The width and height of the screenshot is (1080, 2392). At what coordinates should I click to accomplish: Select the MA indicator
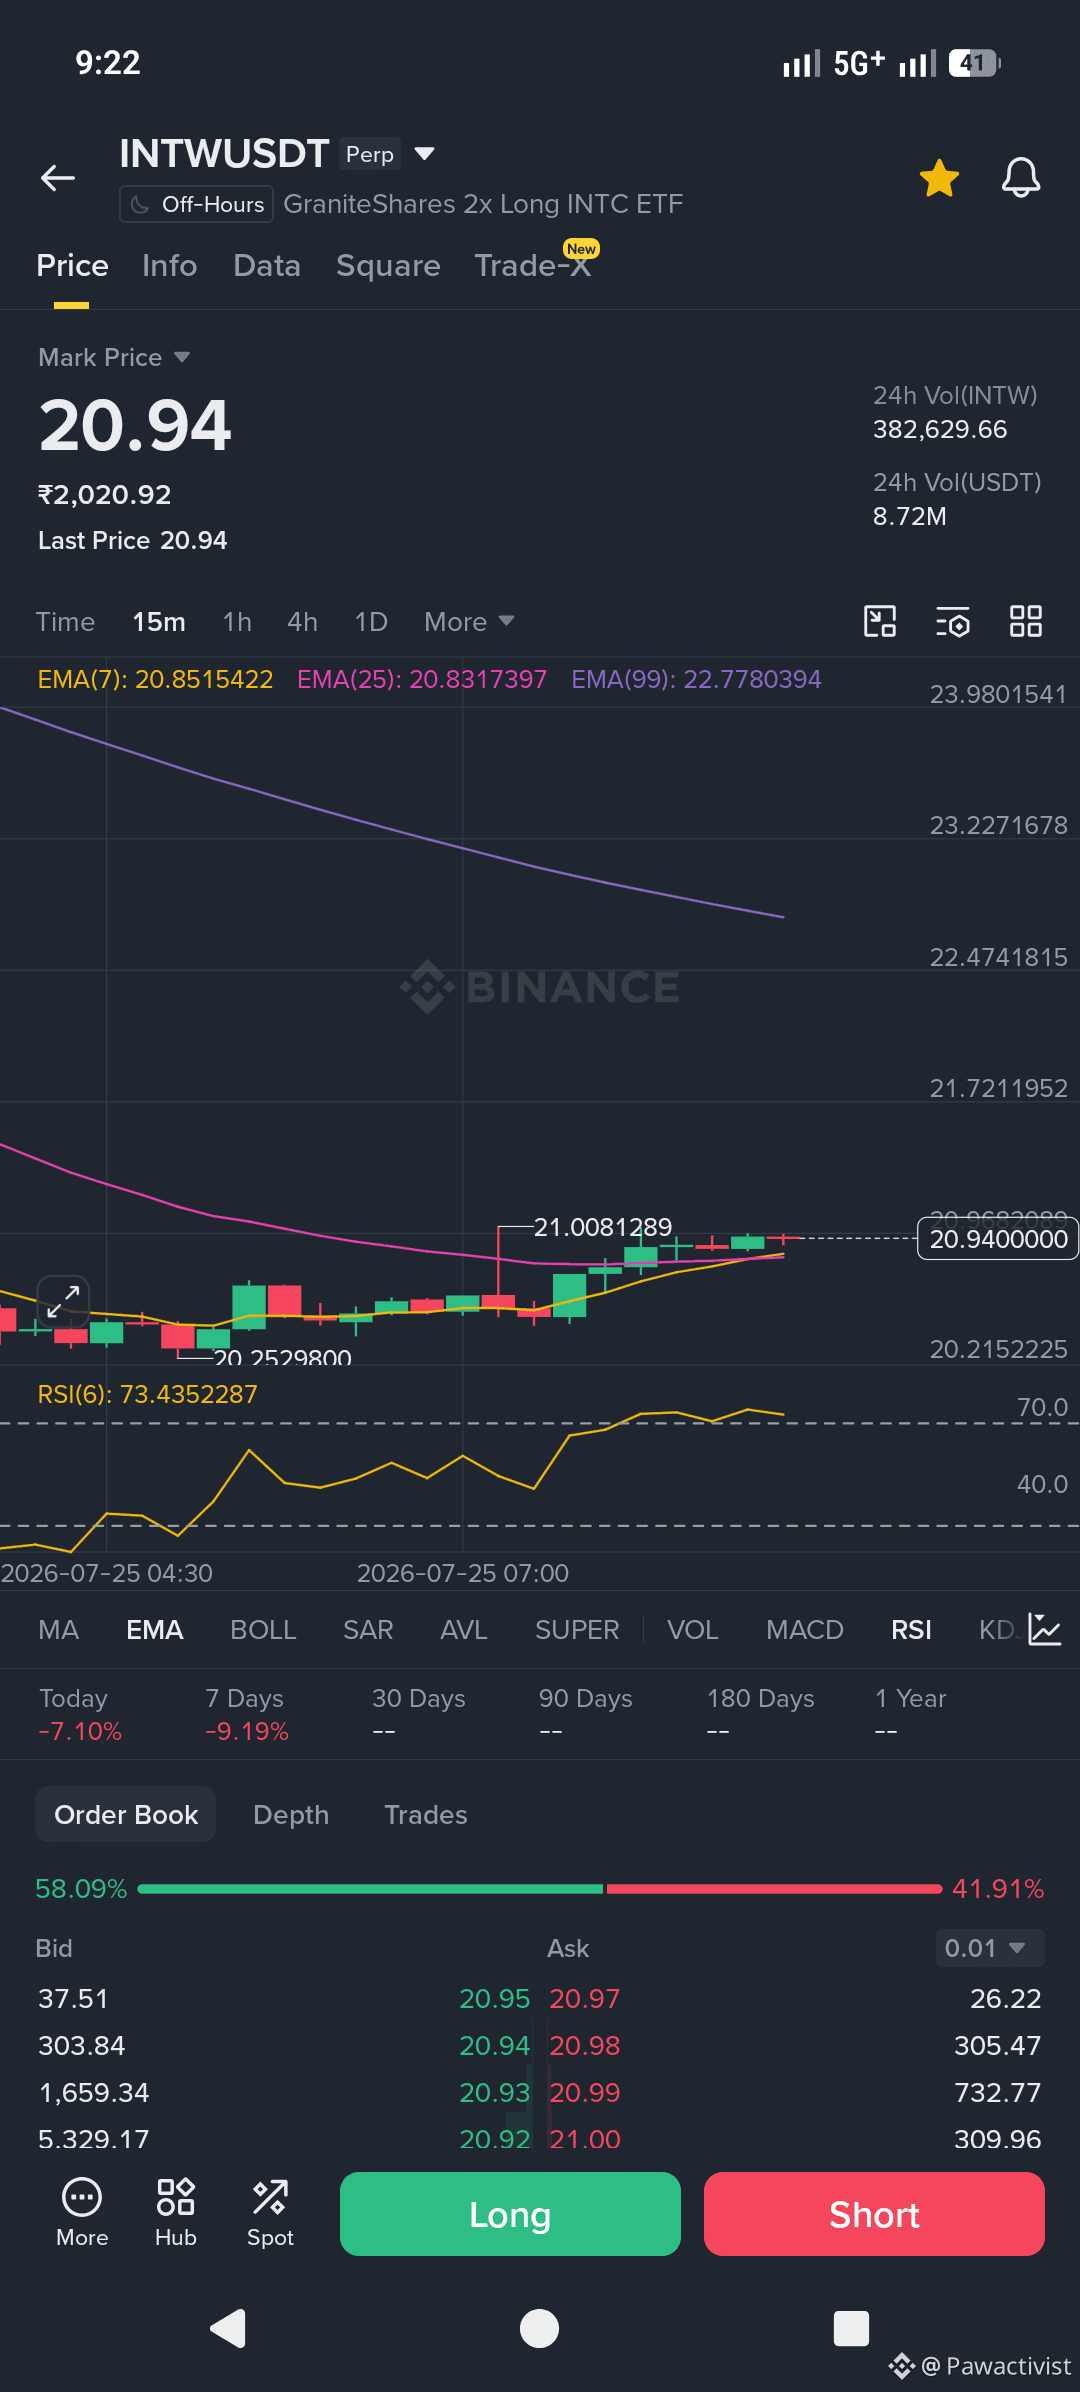click(x=59, y=1630)
